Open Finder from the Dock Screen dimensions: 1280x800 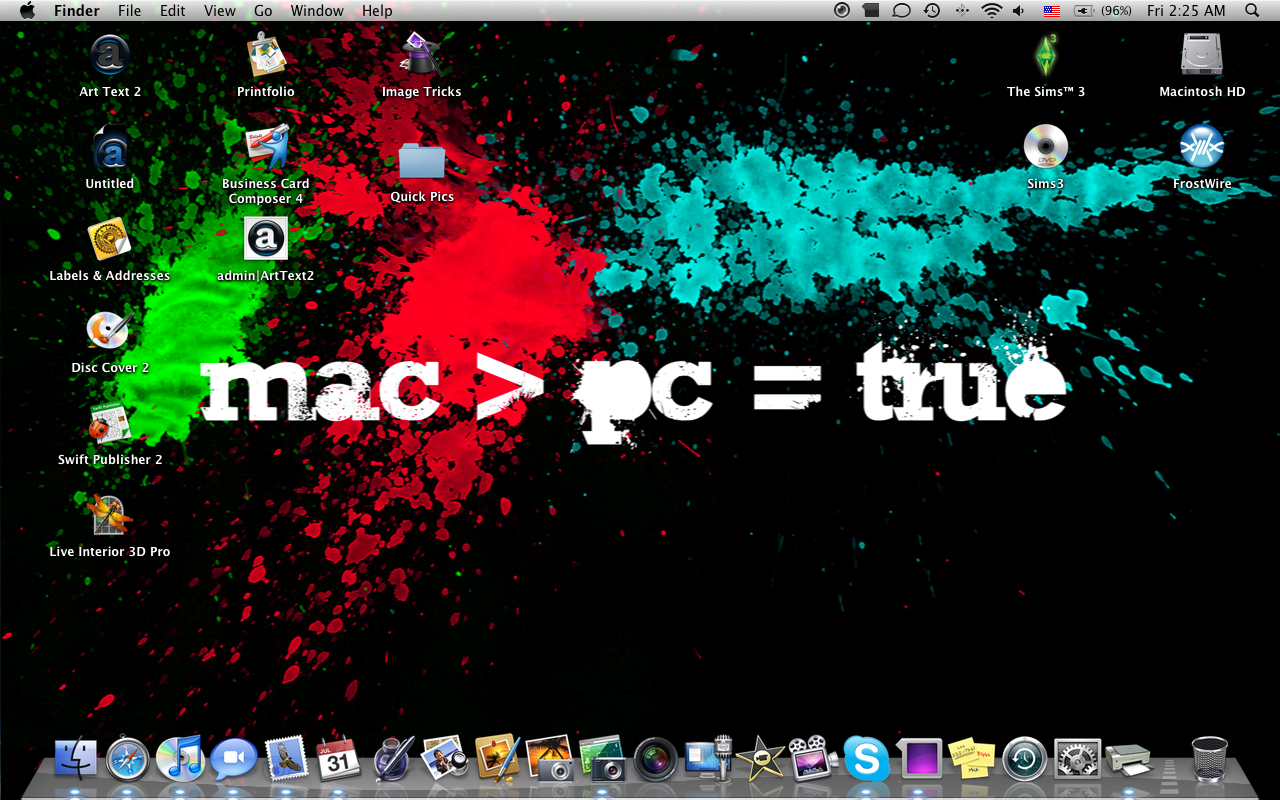tap(76, 758)
